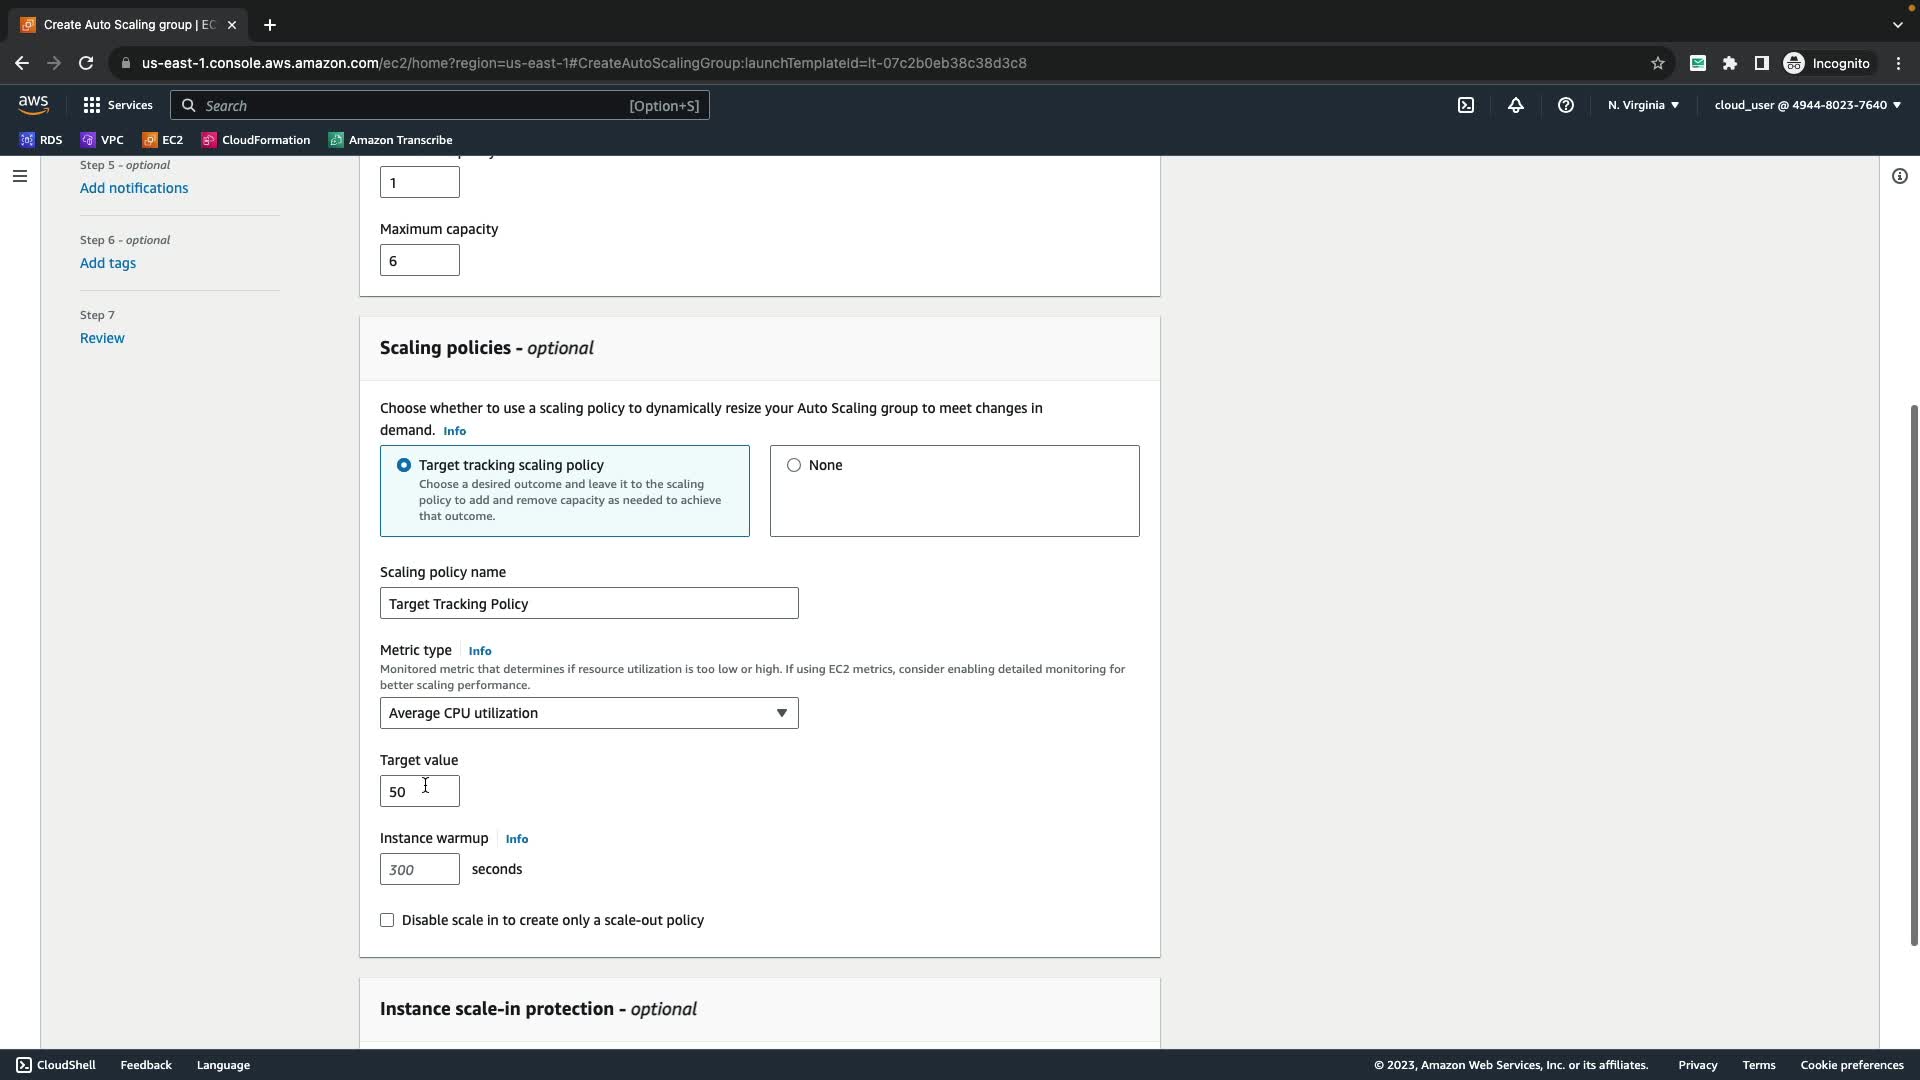This screenshot has width=1920, height=1080.
Task: Bookmark this page with the star icon
Action: pyautogui.click(x=1657, y=63)
